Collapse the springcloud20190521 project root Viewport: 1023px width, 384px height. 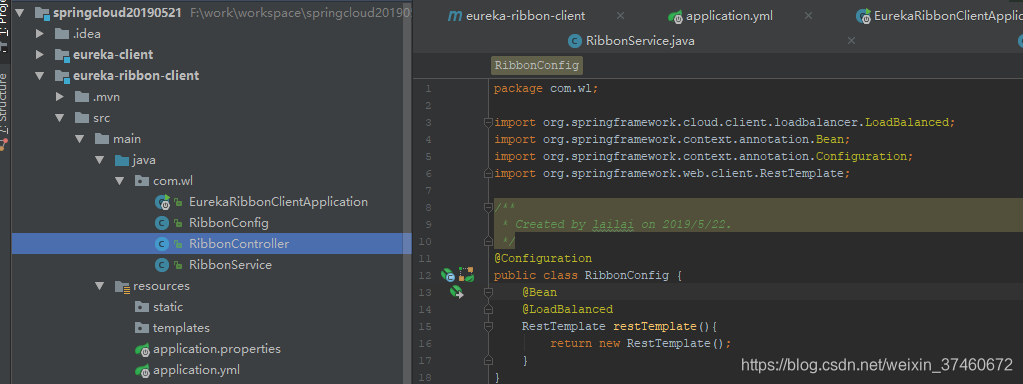click(20, 12)
